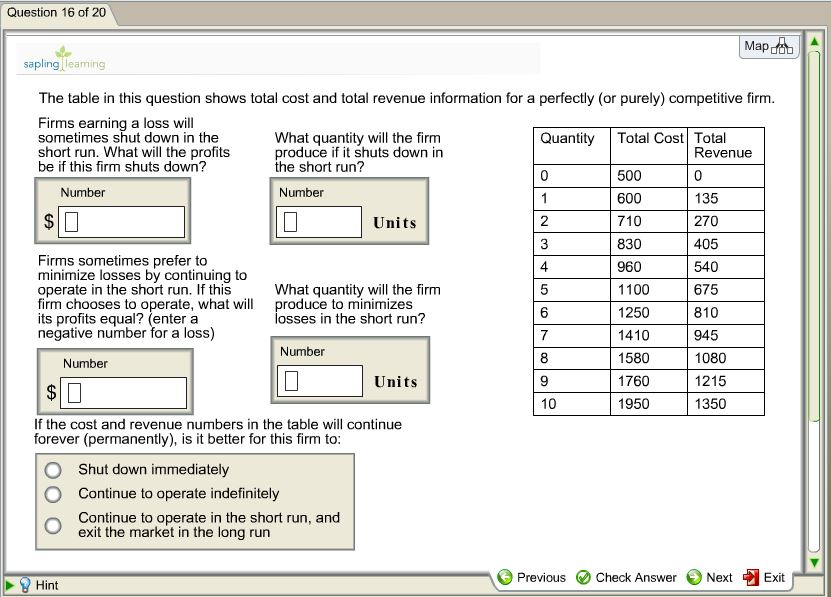Focus the operating profits dollar input
Screen dimensions: 831x597
point(123,393)
